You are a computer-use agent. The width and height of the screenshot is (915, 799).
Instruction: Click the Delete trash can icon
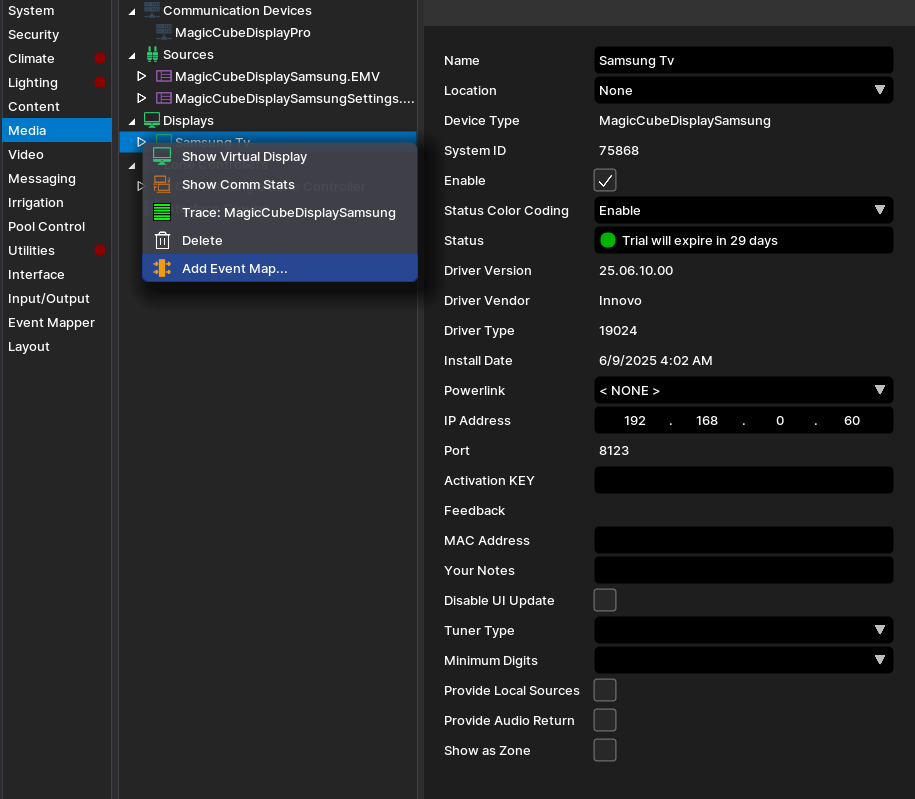click(x=162, y=240)
